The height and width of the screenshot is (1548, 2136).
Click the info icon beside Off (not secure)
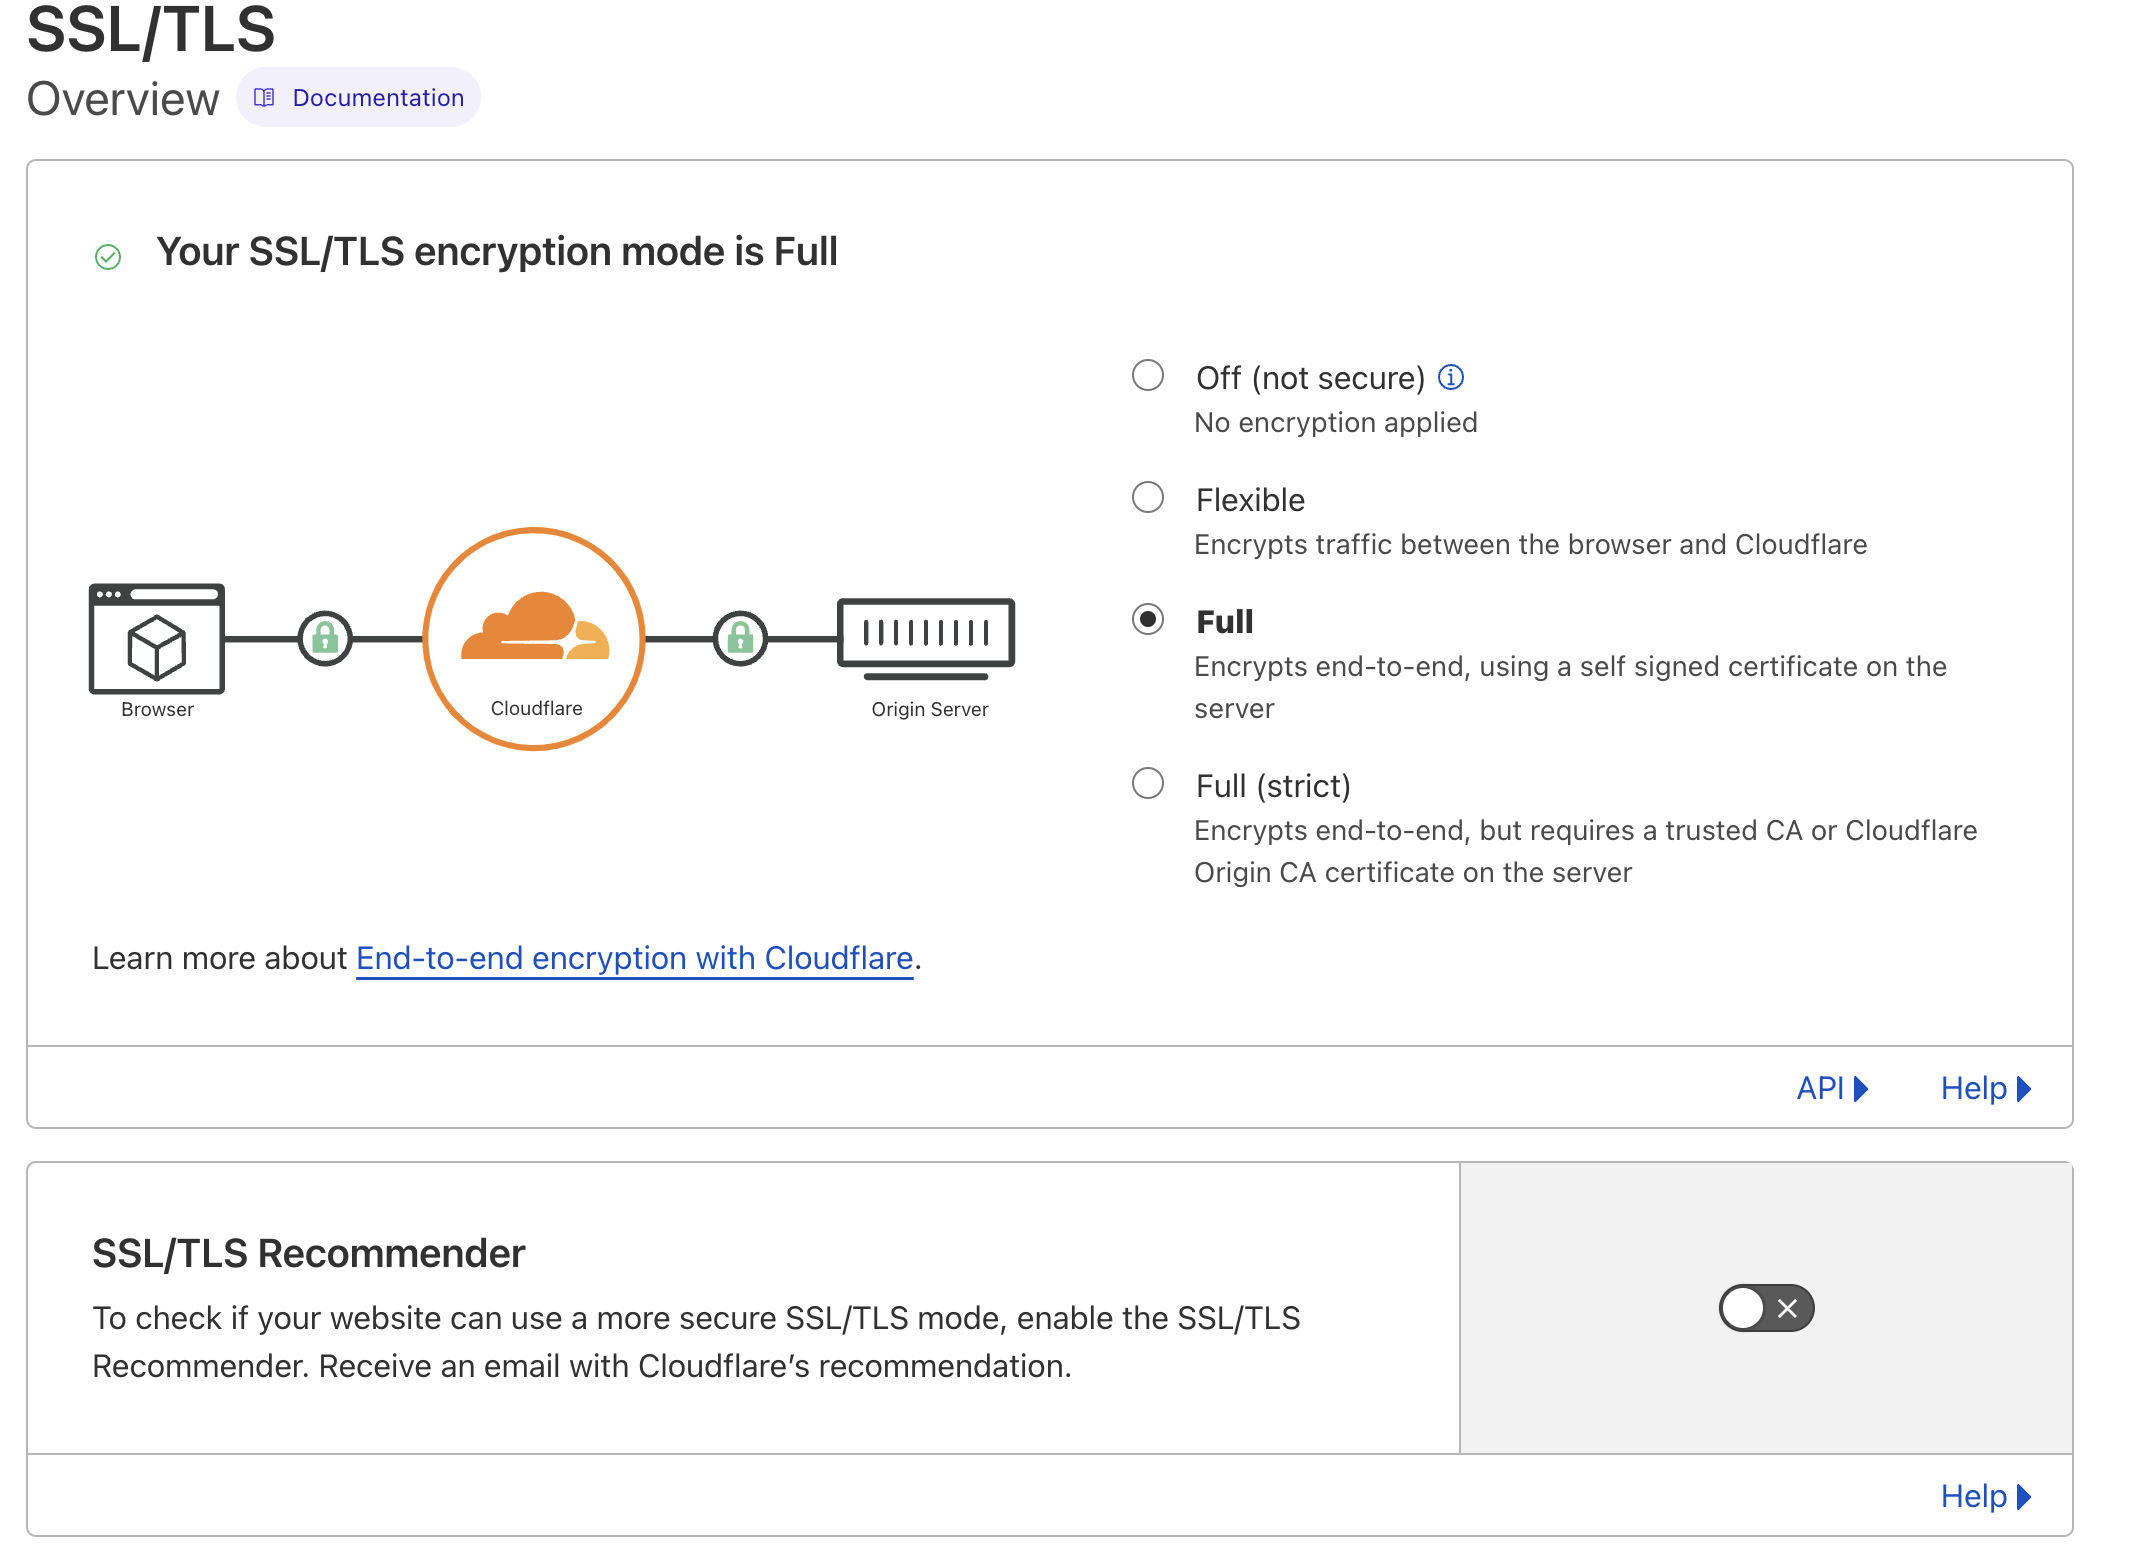click(1451, 377)
